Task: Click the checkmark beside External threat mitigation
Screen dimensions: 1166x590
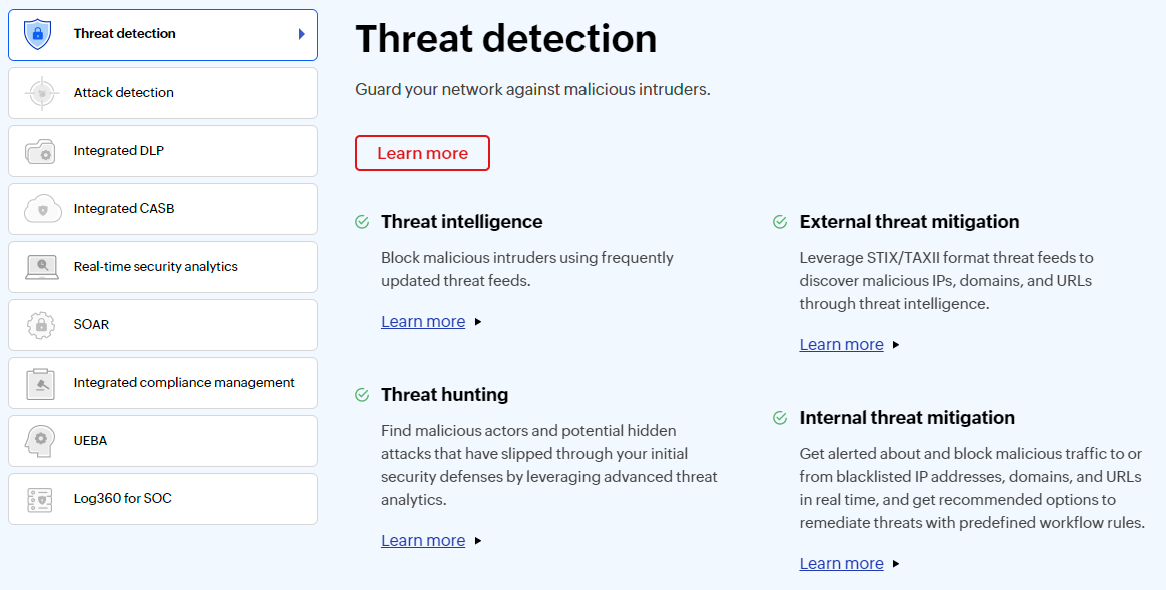Action: [780, 222]
